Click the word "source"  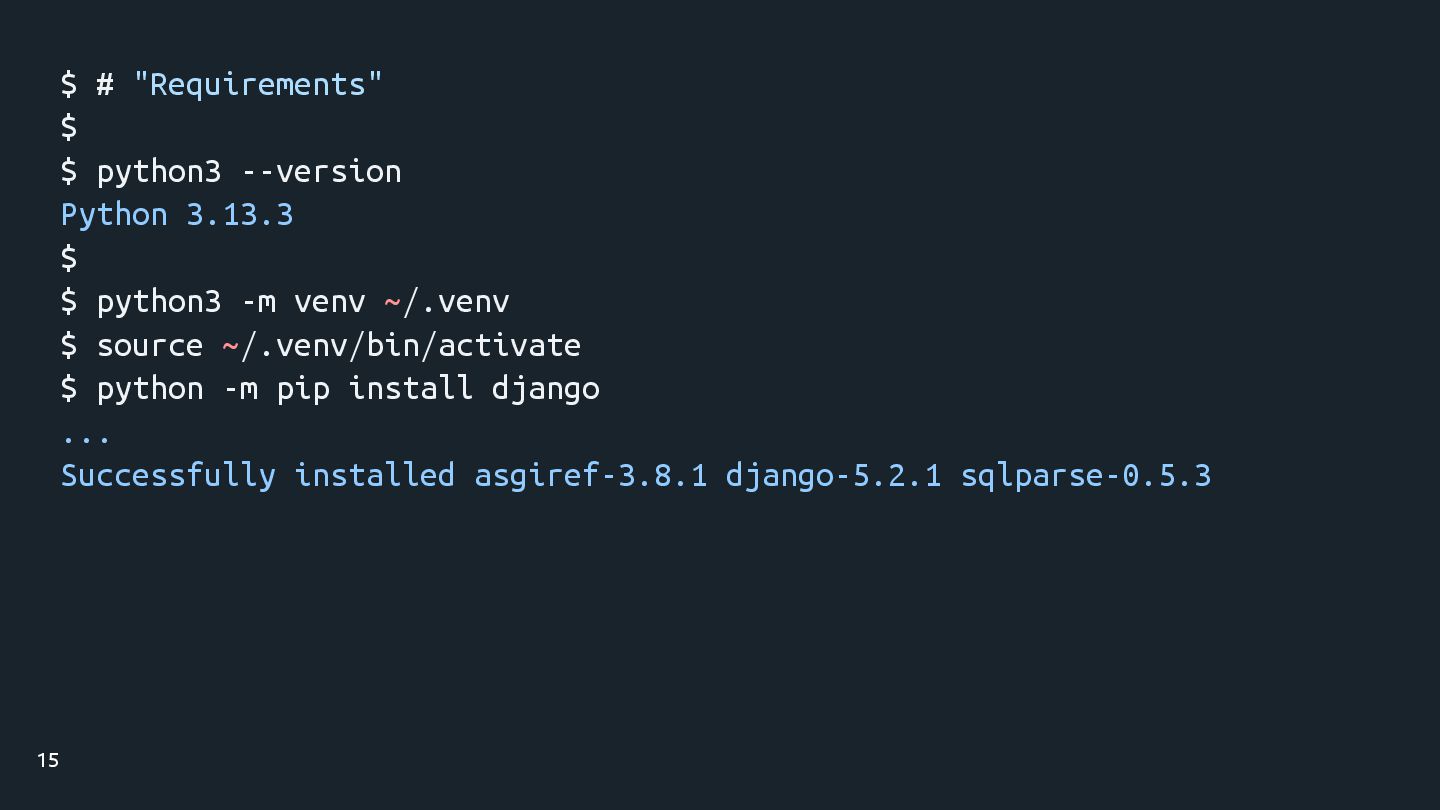(149, 345)
